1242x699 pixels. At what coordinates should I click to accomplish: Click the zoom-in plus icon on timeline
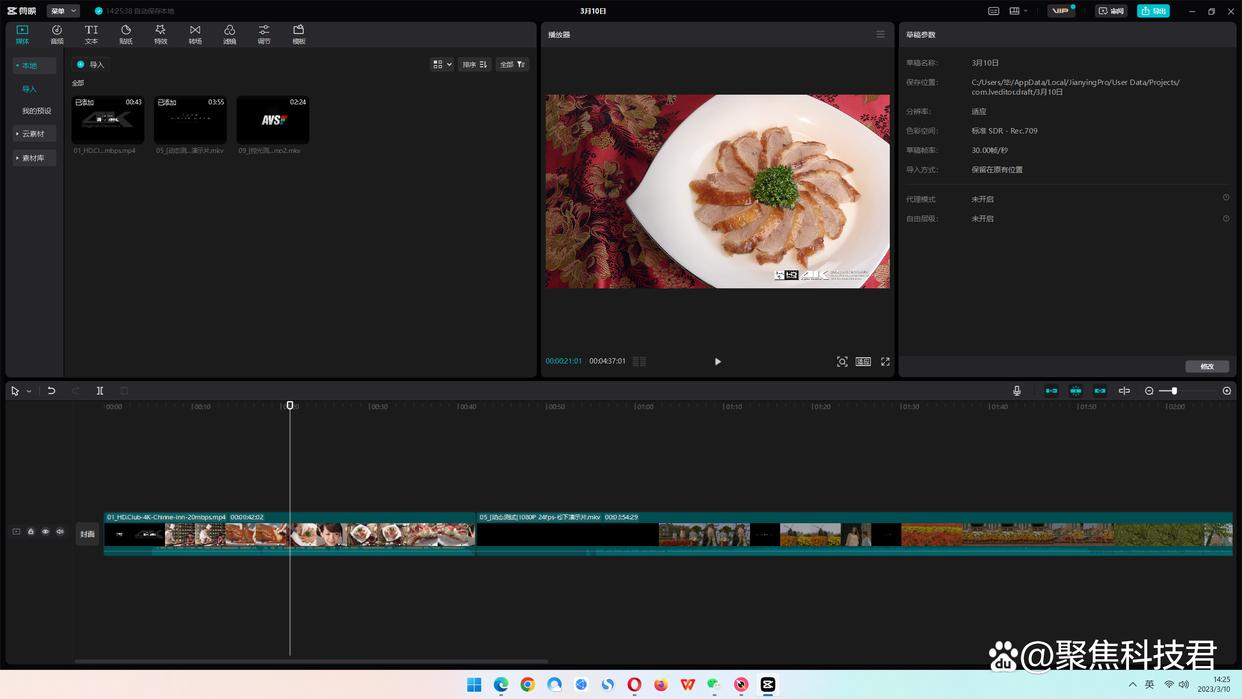tap(1227, 391)
